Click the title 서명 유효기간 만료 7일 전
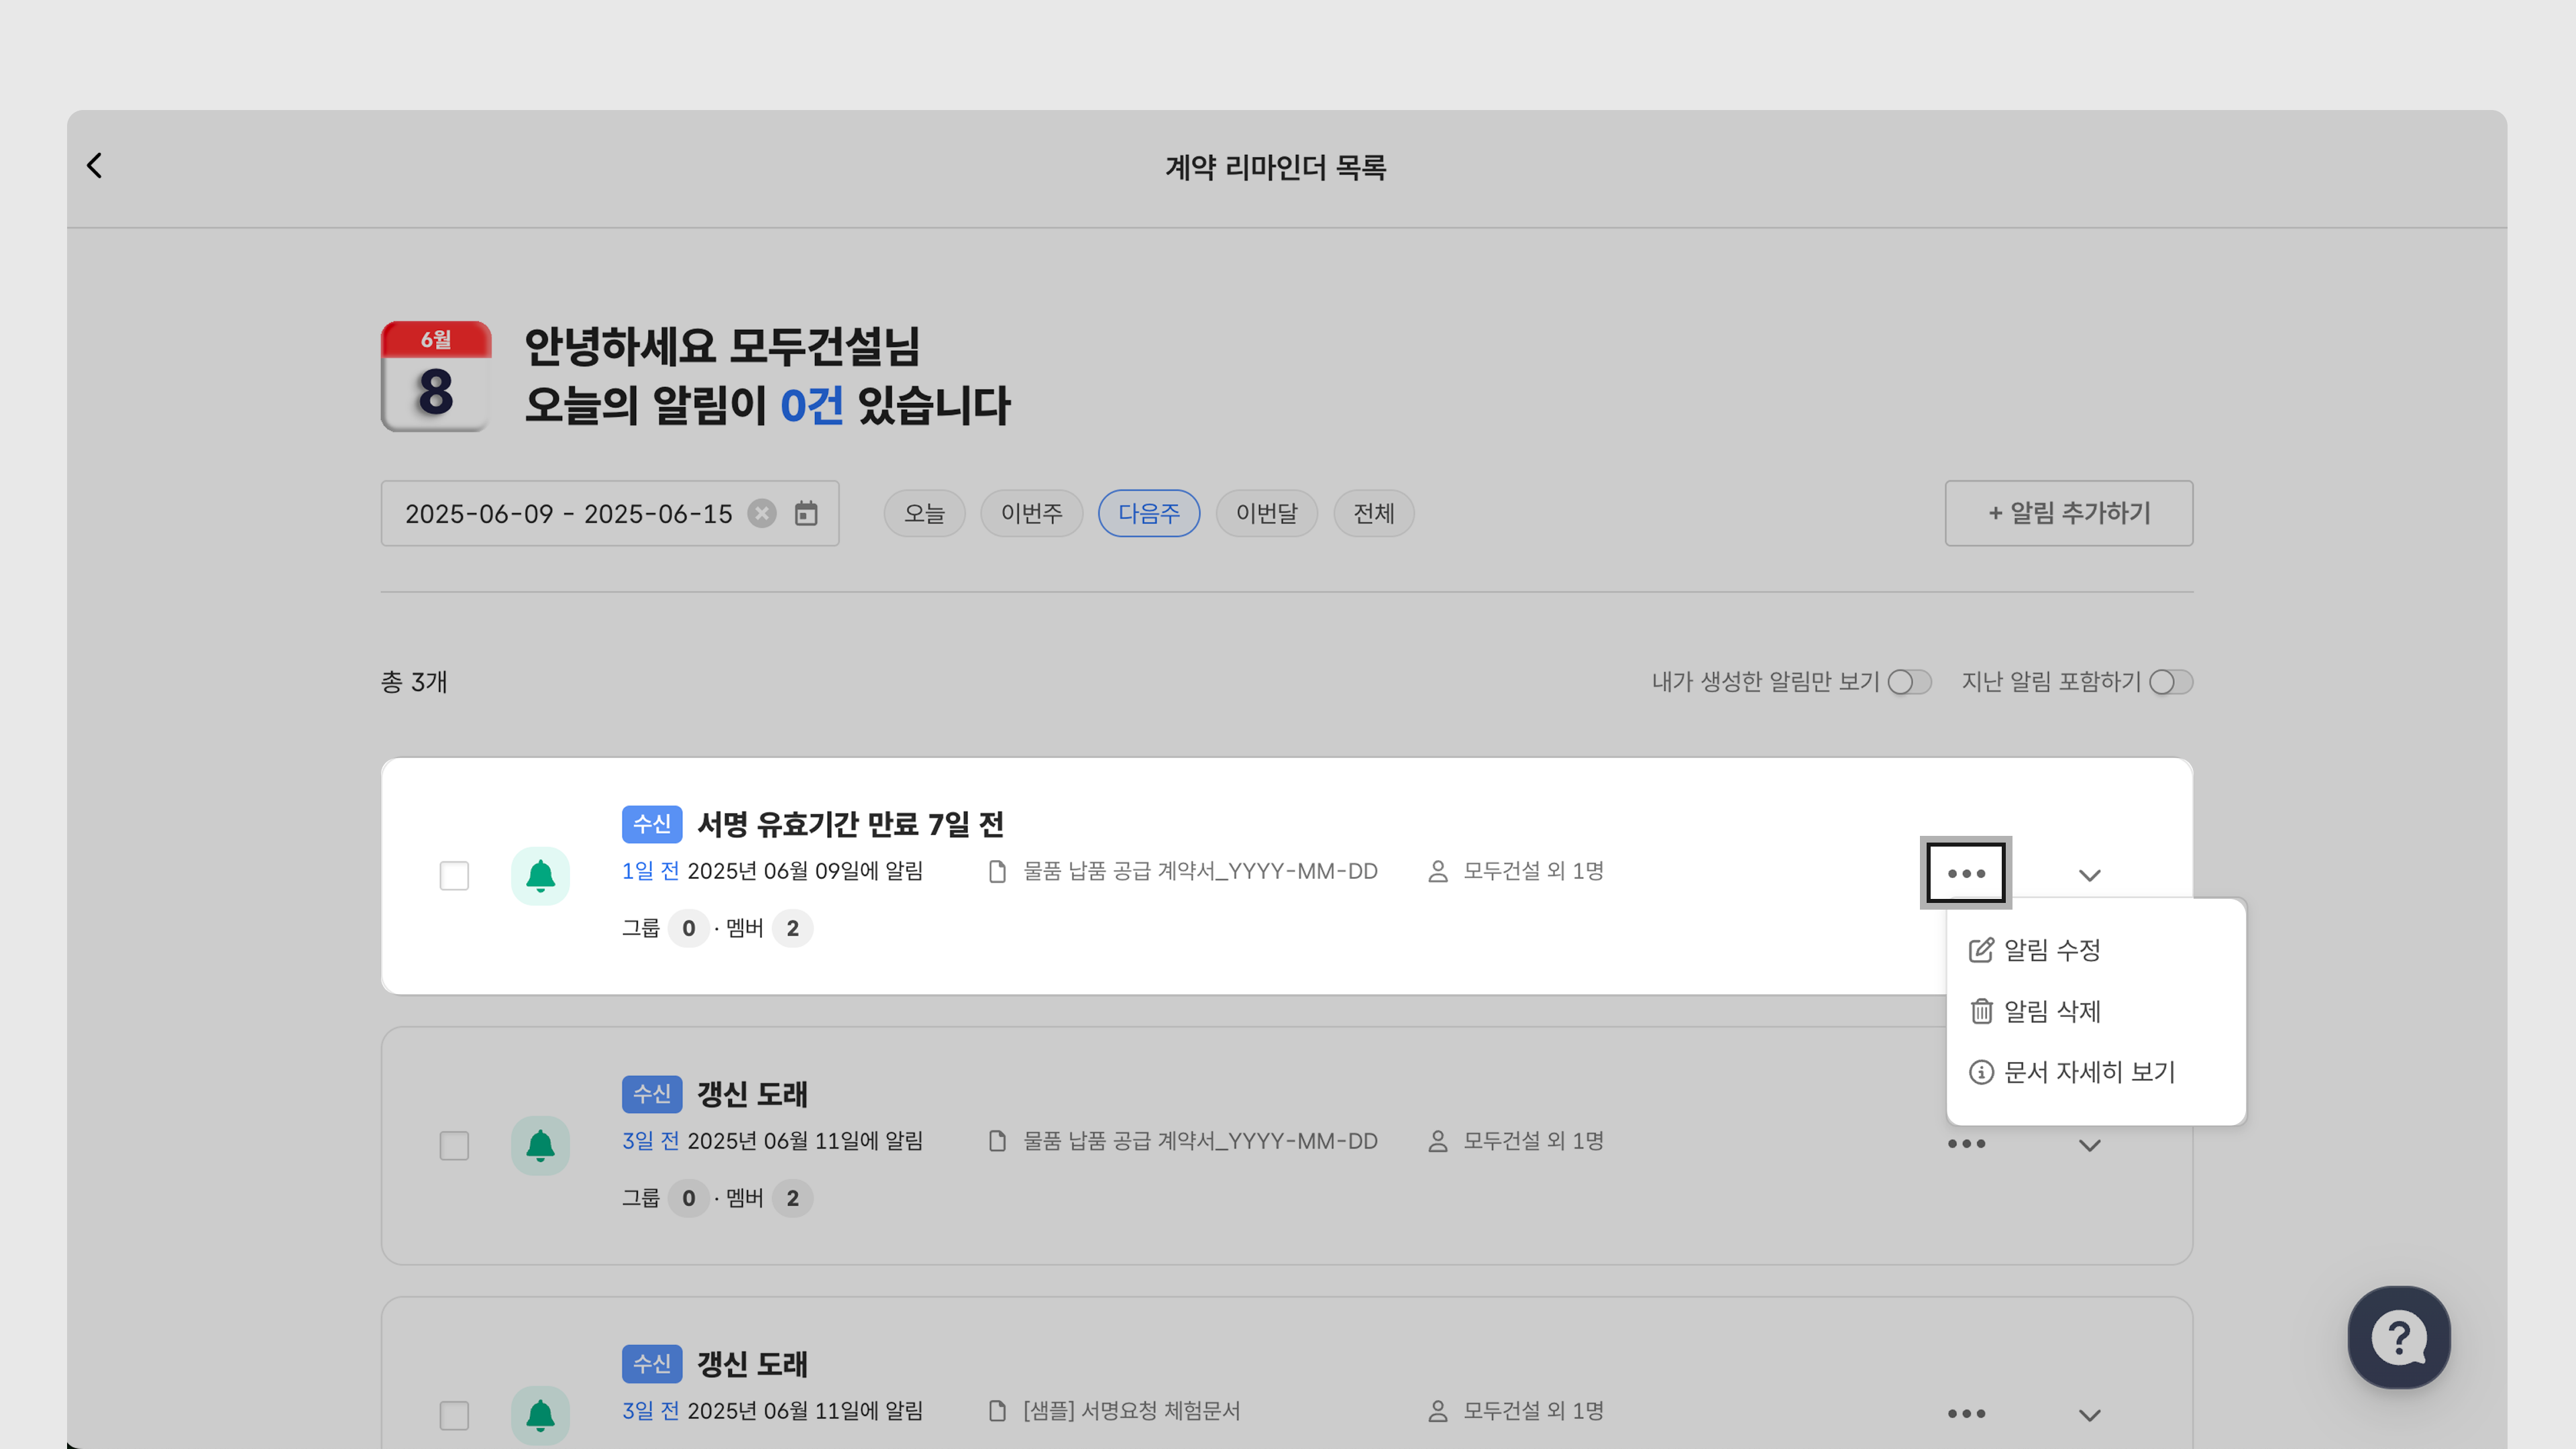2576x1449 pixels. 850,825
